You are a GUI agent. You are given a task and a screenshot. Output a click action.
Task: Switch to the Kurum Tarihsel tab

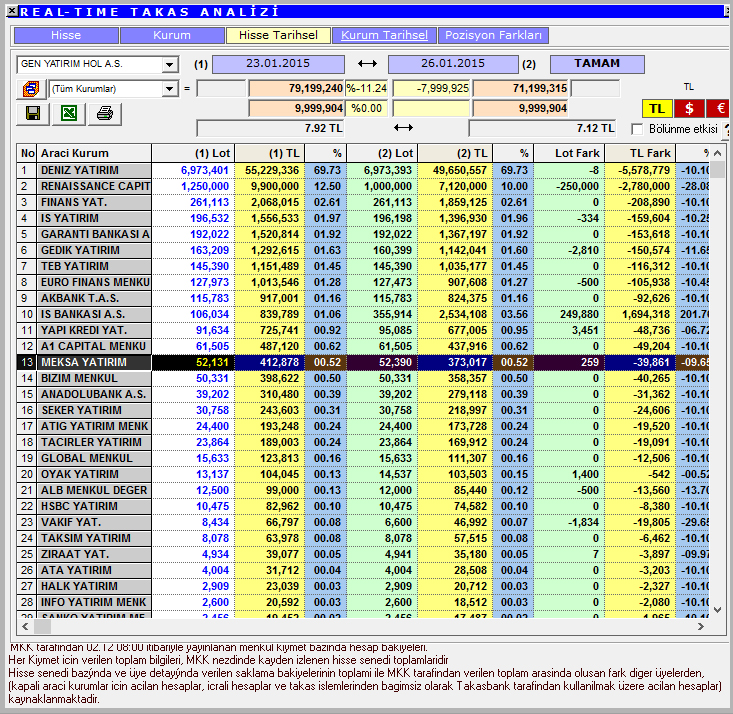coord(384,35)
